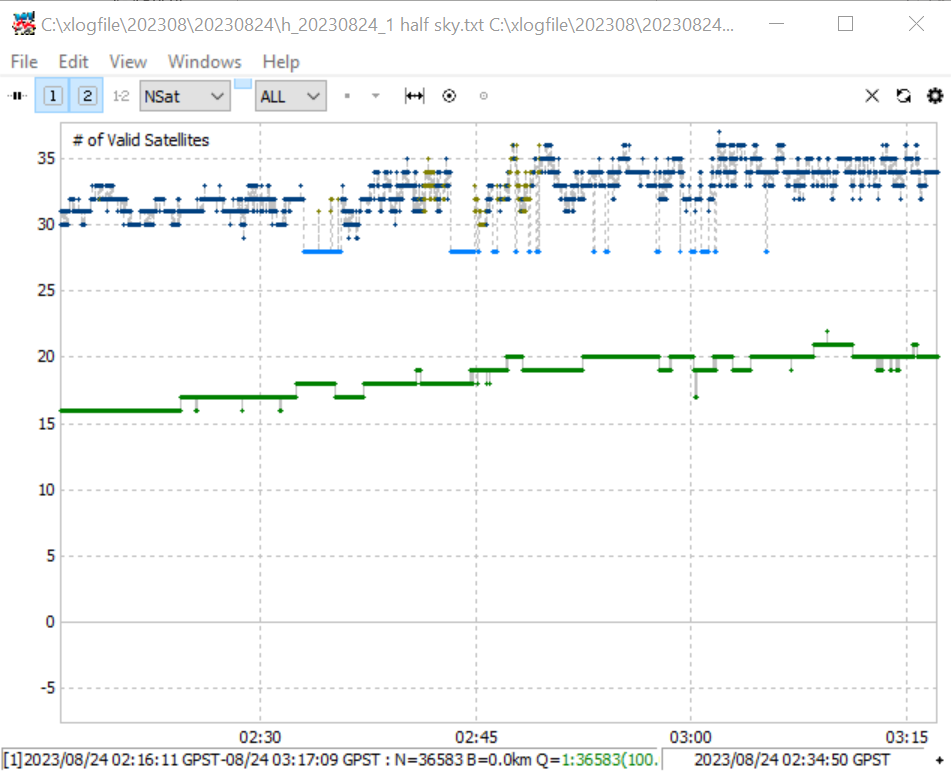Click the small fix-center circle icon
951x773 pixels.
483,96
